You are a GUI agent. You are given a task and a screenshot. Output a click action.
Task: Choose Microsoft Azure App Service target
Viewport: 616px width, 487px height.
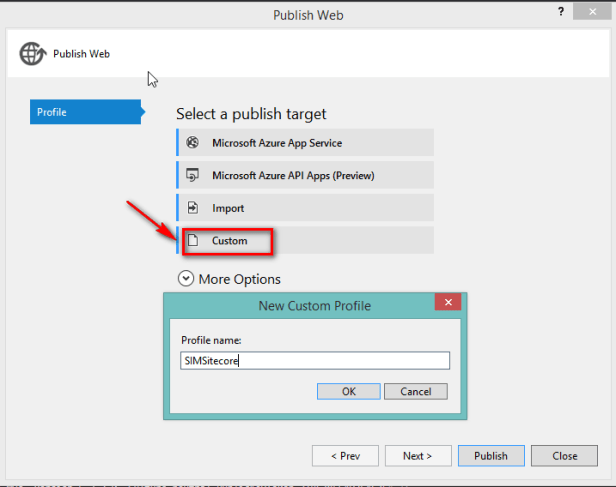point(305,143)
